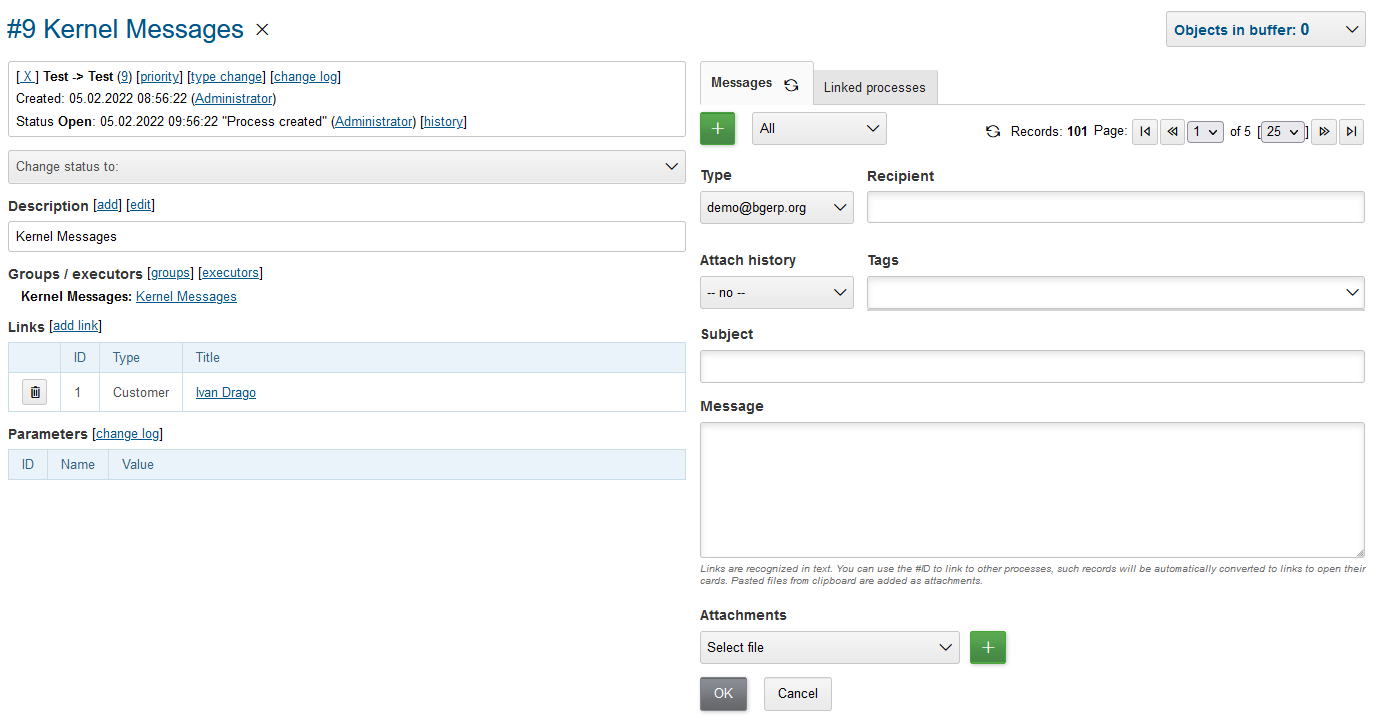Viewport: 1378px width, 718px height.
Task: Open the process change log
Action: coord(304,76)
